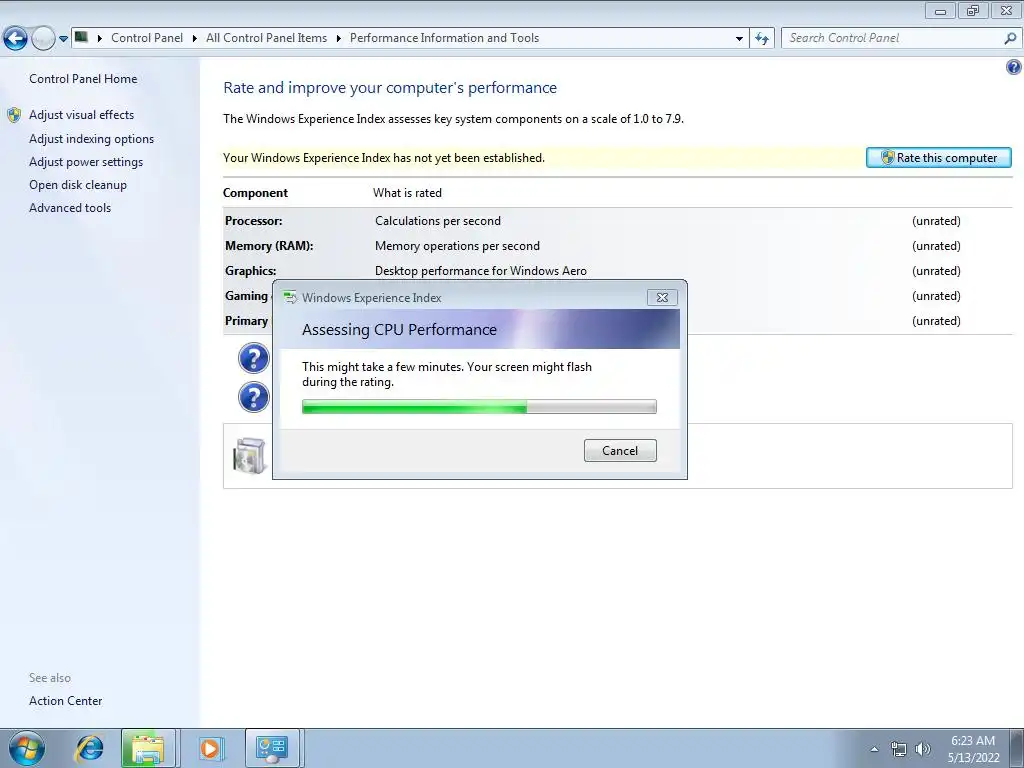Open Adjust indexing options link
The width and height of the screenshot is (1024, 768).
pos(91,139)
